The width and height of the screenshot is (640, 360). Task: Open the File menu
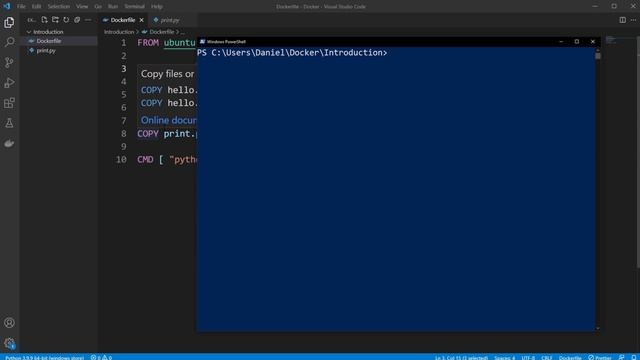21,7
